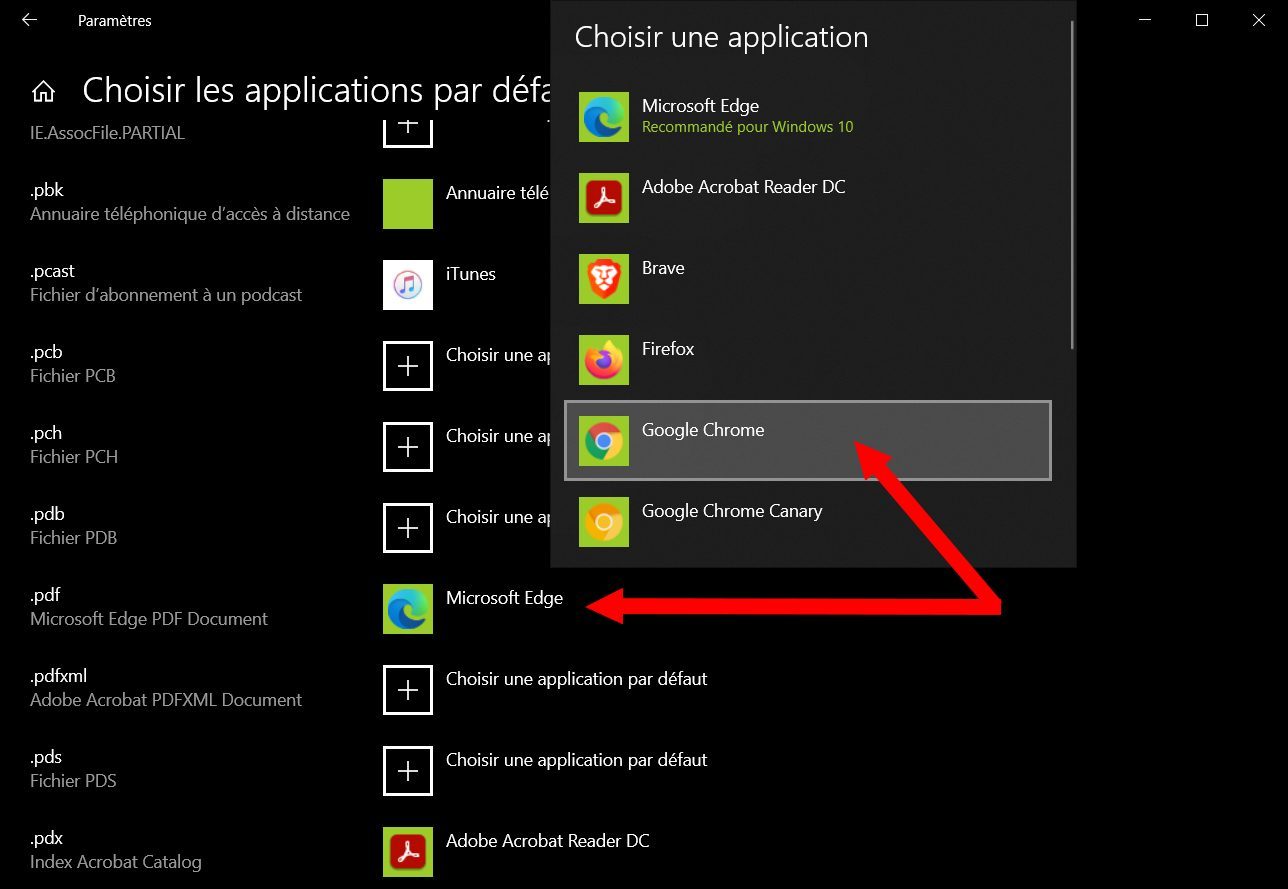This screenshot has height=889, width=1288.
Task: Click the 'Index Acrobat Catalog' description
Action: (x=116, y=862)
